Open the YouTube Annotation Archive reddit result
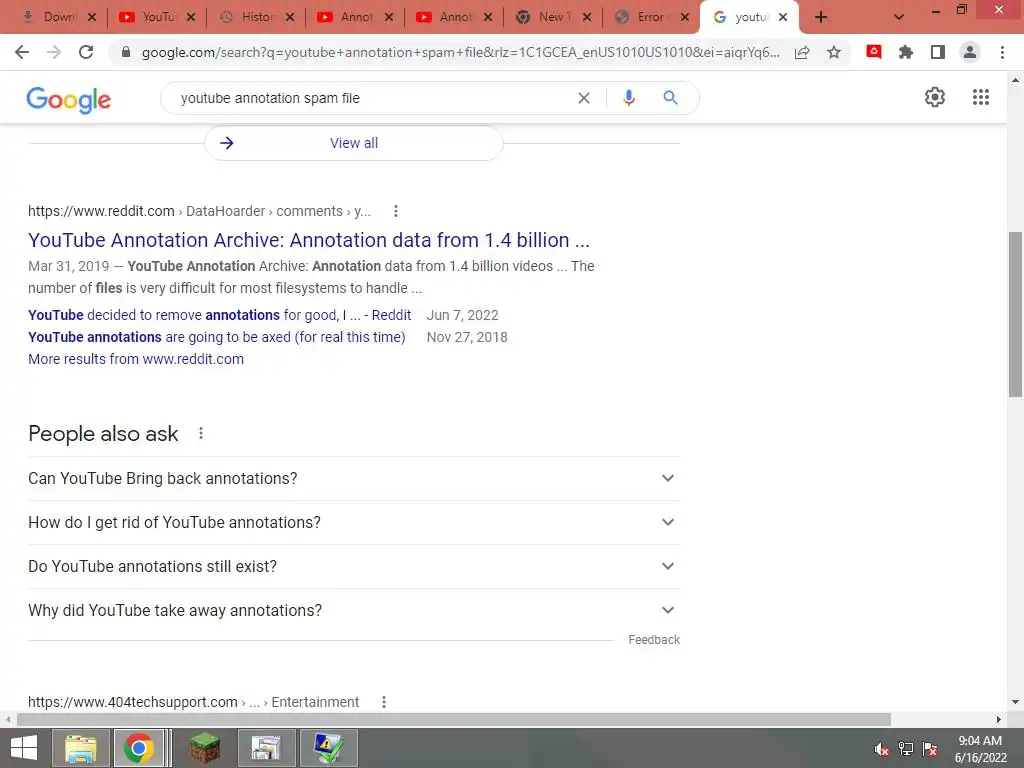The width and height of the screenshot is (1024, 768). pyautogui.click(x=309, y=240)
